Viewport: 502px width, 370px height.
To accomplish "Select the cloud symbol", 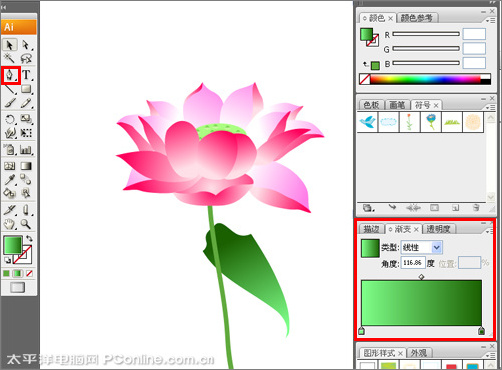I will tap(389, 122).
